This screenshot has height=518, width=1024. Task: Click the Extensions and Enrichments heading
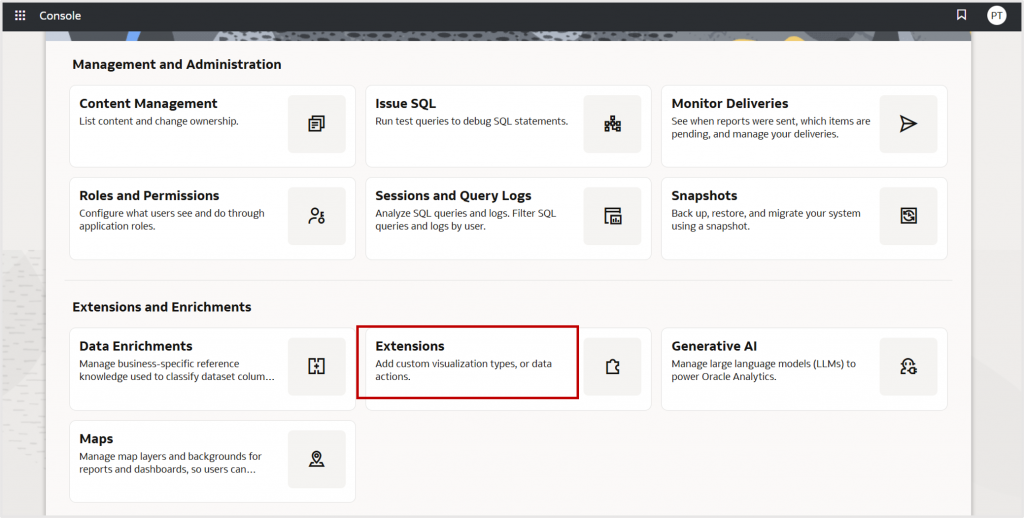click(162, 307)
